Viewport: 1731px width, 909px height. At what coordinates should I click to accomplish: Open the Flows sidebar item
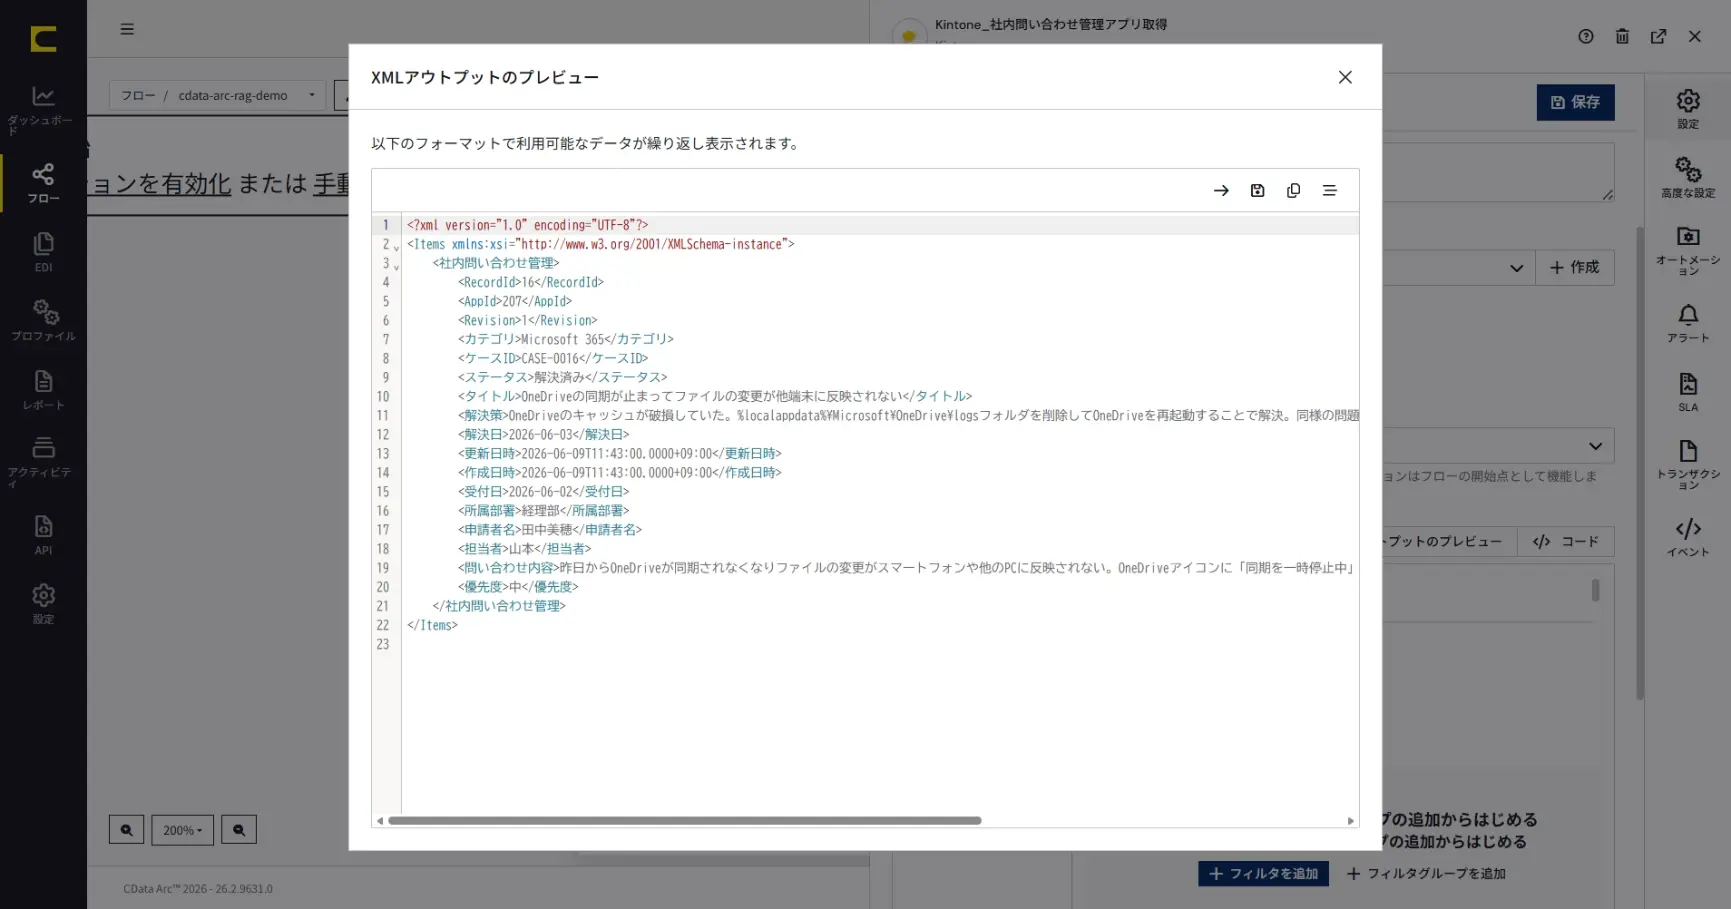coord(43,183)
